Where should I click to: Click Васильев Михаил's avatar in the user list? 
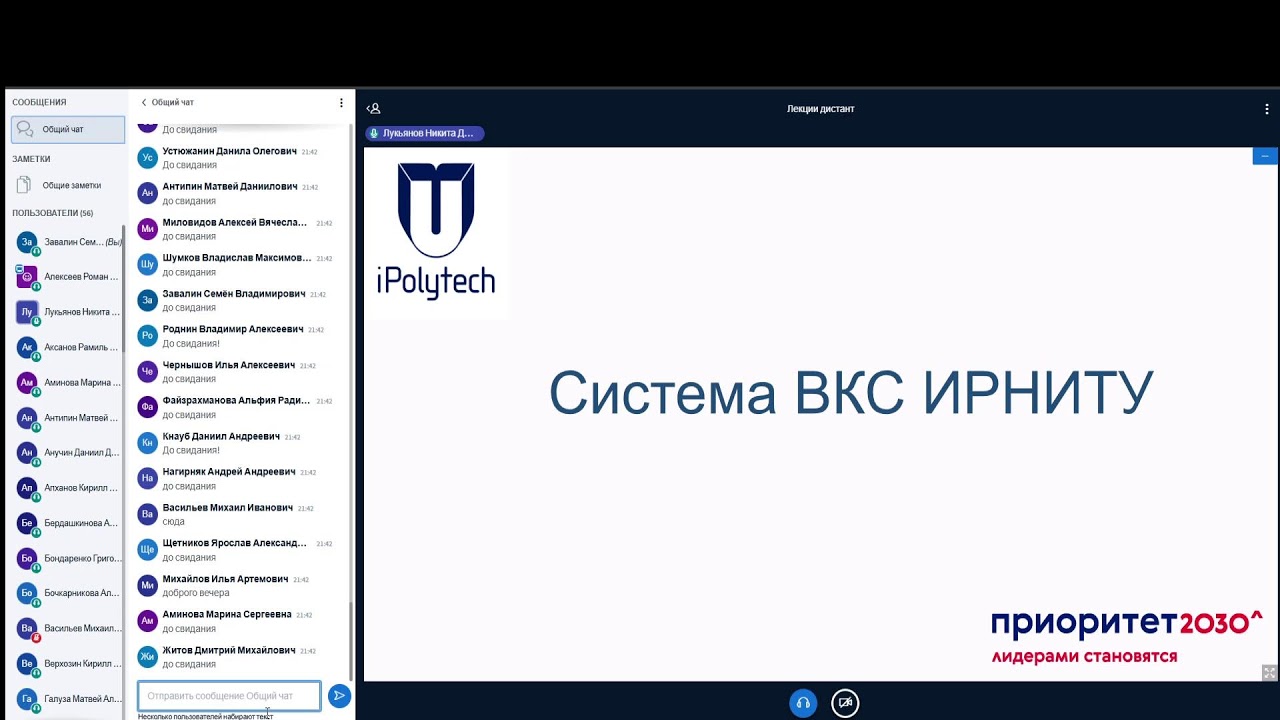click(x=27, y=628)
